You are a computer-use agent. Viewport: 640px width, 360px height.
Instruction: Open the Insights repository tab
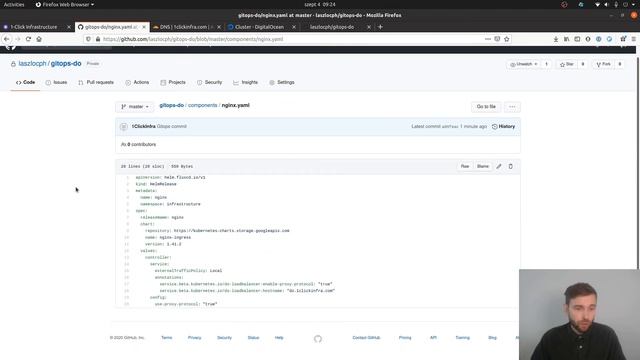245,82
